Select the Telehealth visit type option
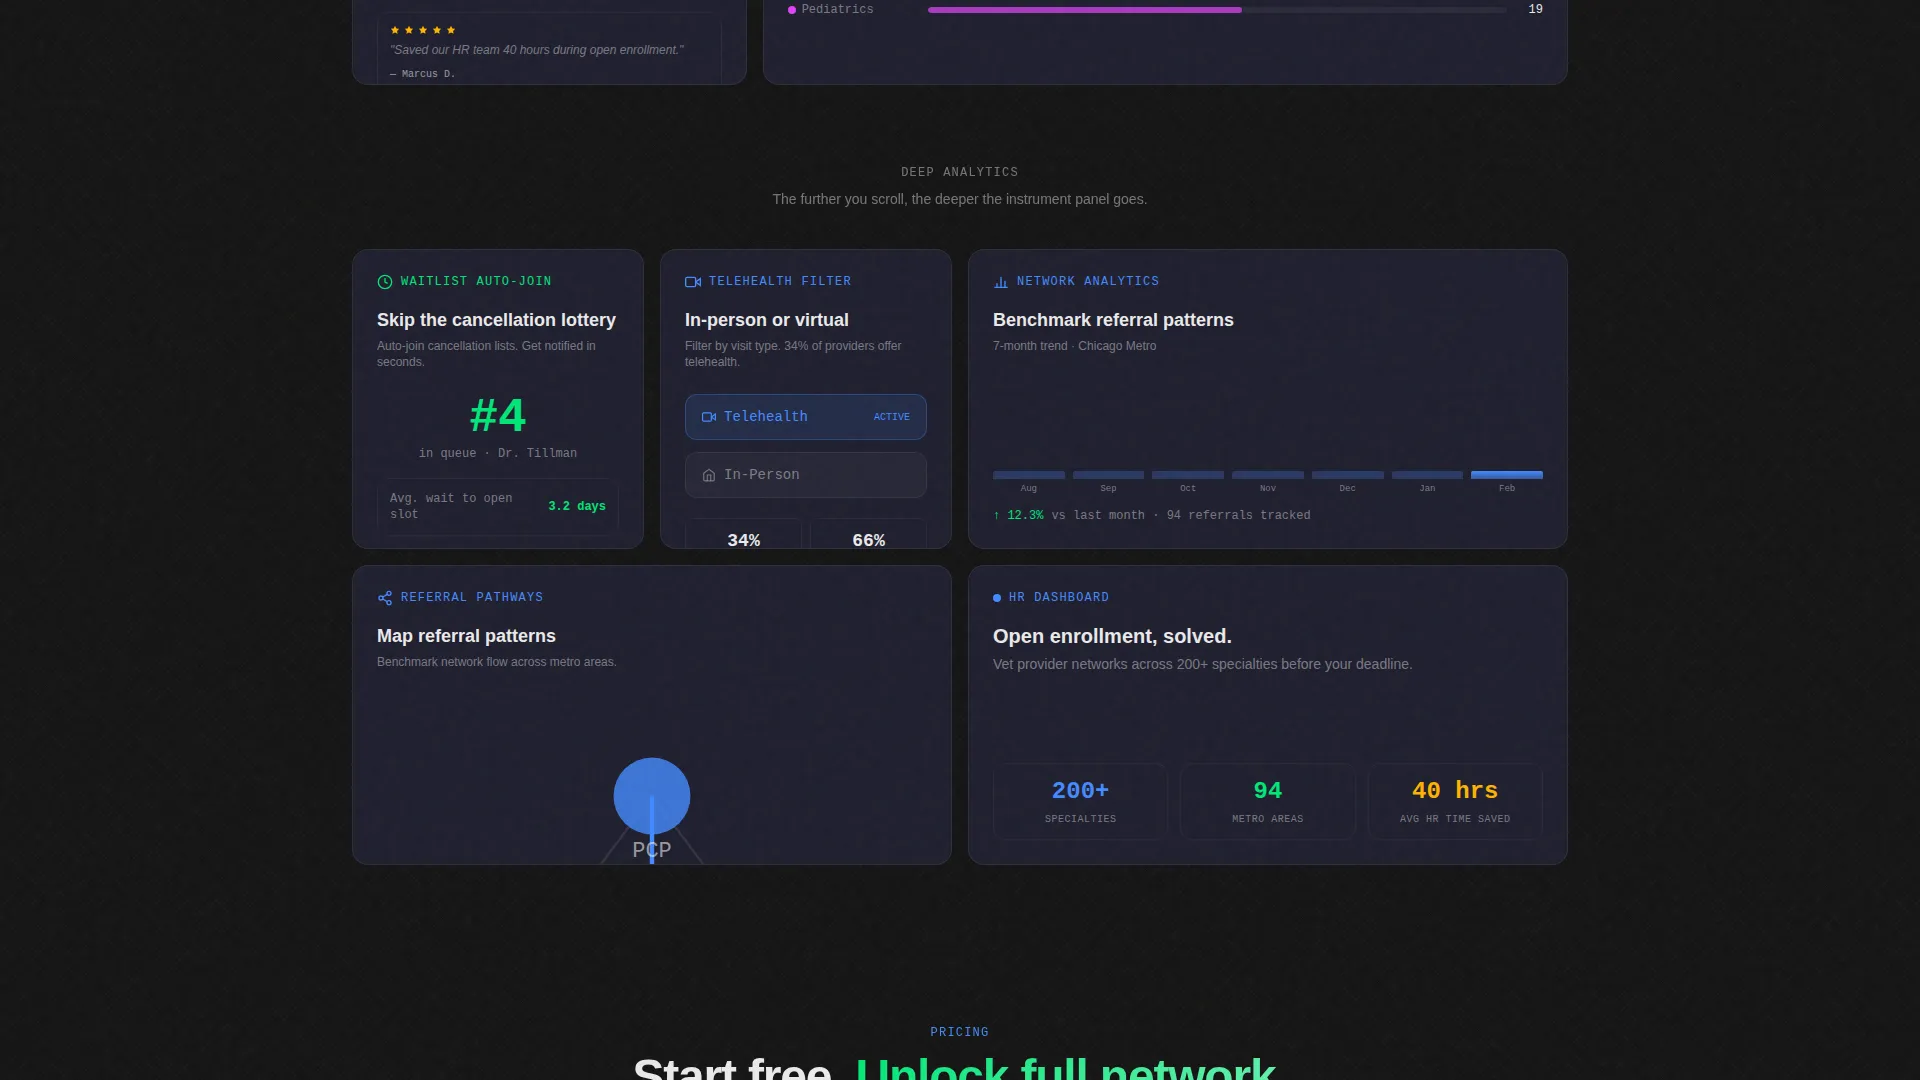The width and height of the screenshot is (1920, 1080). (x=806, y=417)
